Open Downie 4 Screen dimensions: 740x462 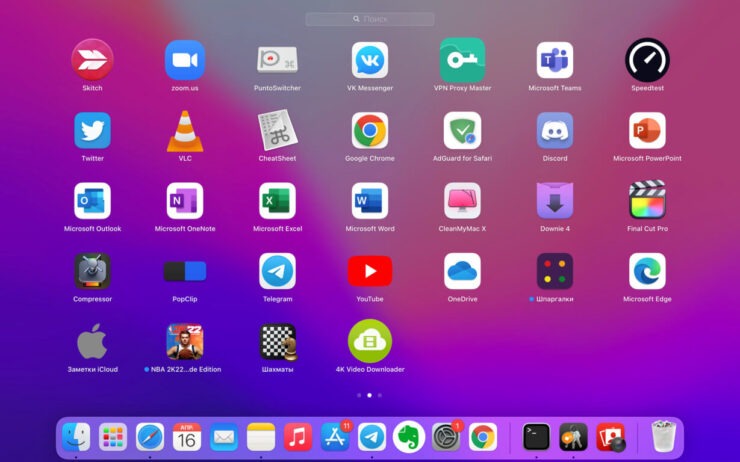[x=555, y=201]
